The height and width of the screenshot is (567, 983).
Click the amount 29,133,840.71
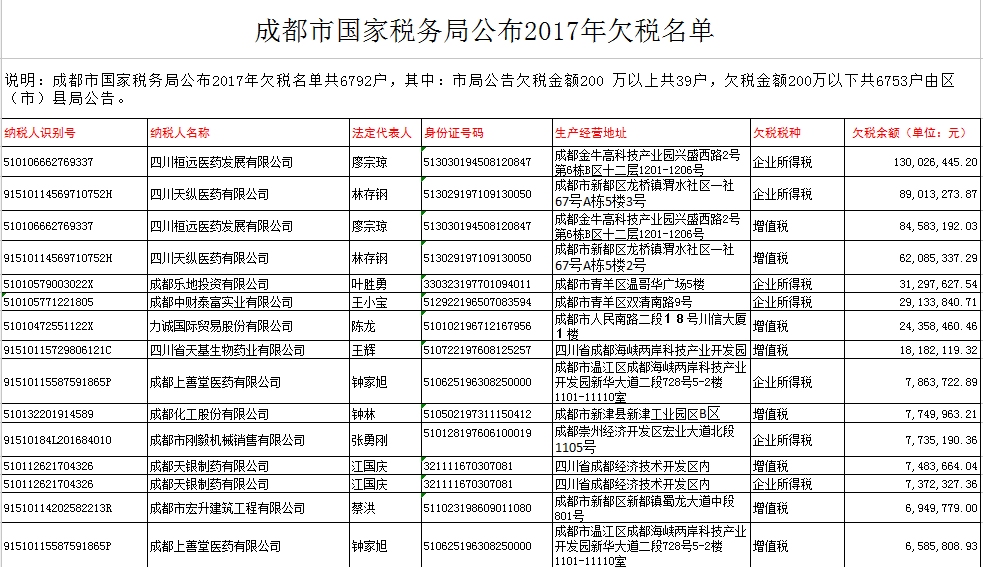point(938,302)
